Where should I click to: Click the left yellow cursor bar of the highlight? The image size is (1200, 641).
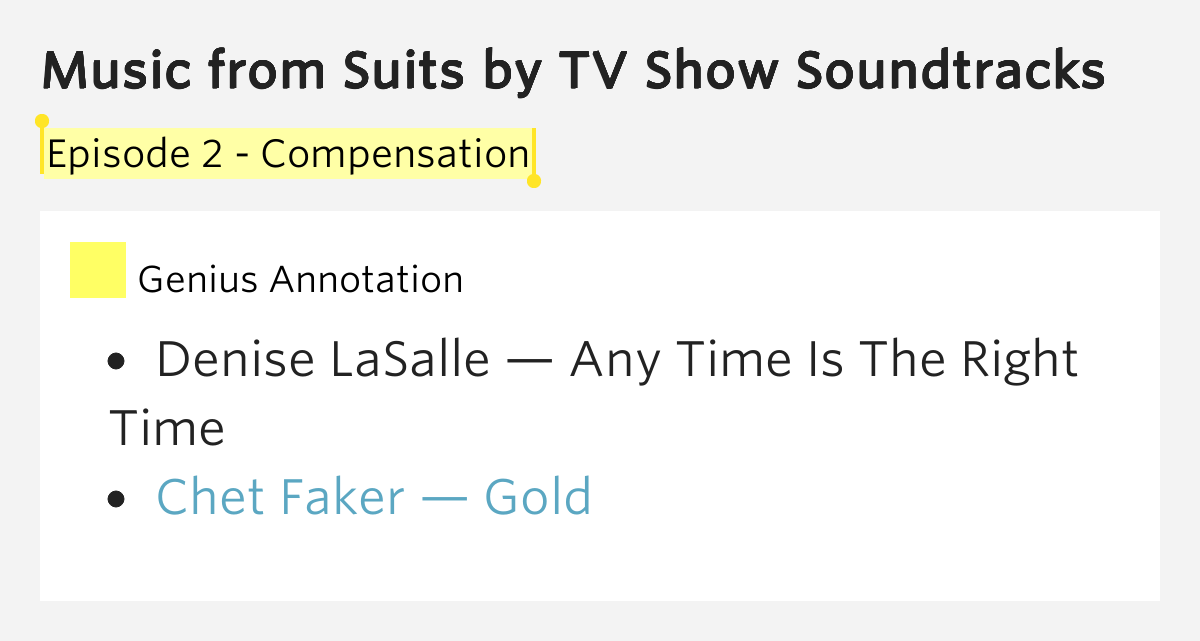coord(42,151)
